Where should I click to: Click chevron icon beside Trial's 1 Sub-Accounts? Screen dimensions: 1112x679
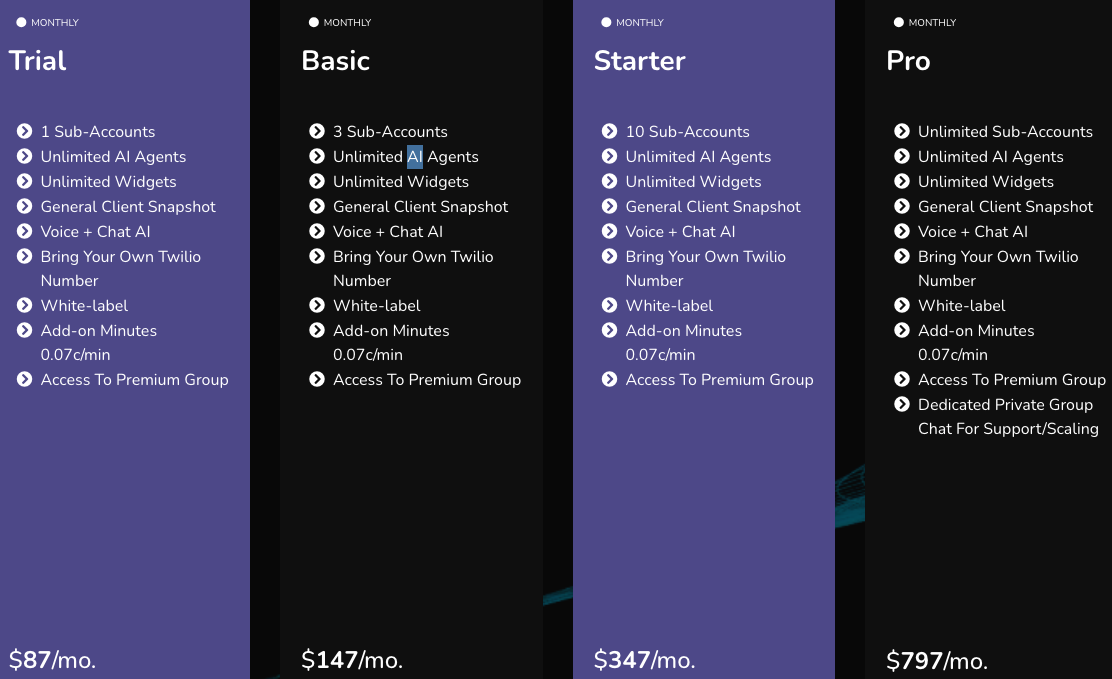point(25,131)
